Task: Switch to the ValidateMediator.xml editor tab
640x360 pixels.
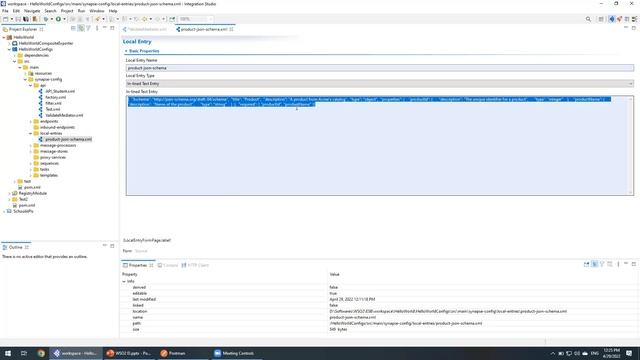Action: 147,29
